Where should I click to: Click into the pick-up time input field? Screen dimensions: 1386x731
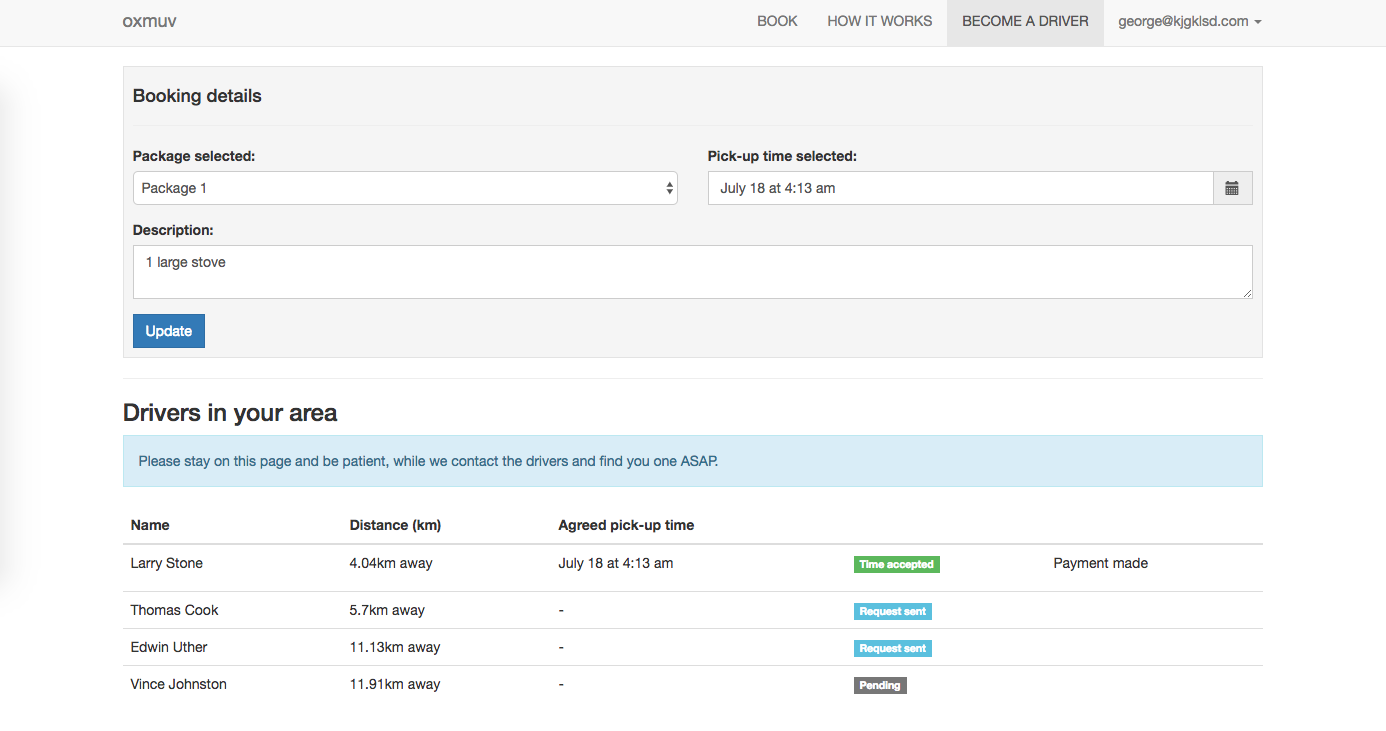coord(960,188)
